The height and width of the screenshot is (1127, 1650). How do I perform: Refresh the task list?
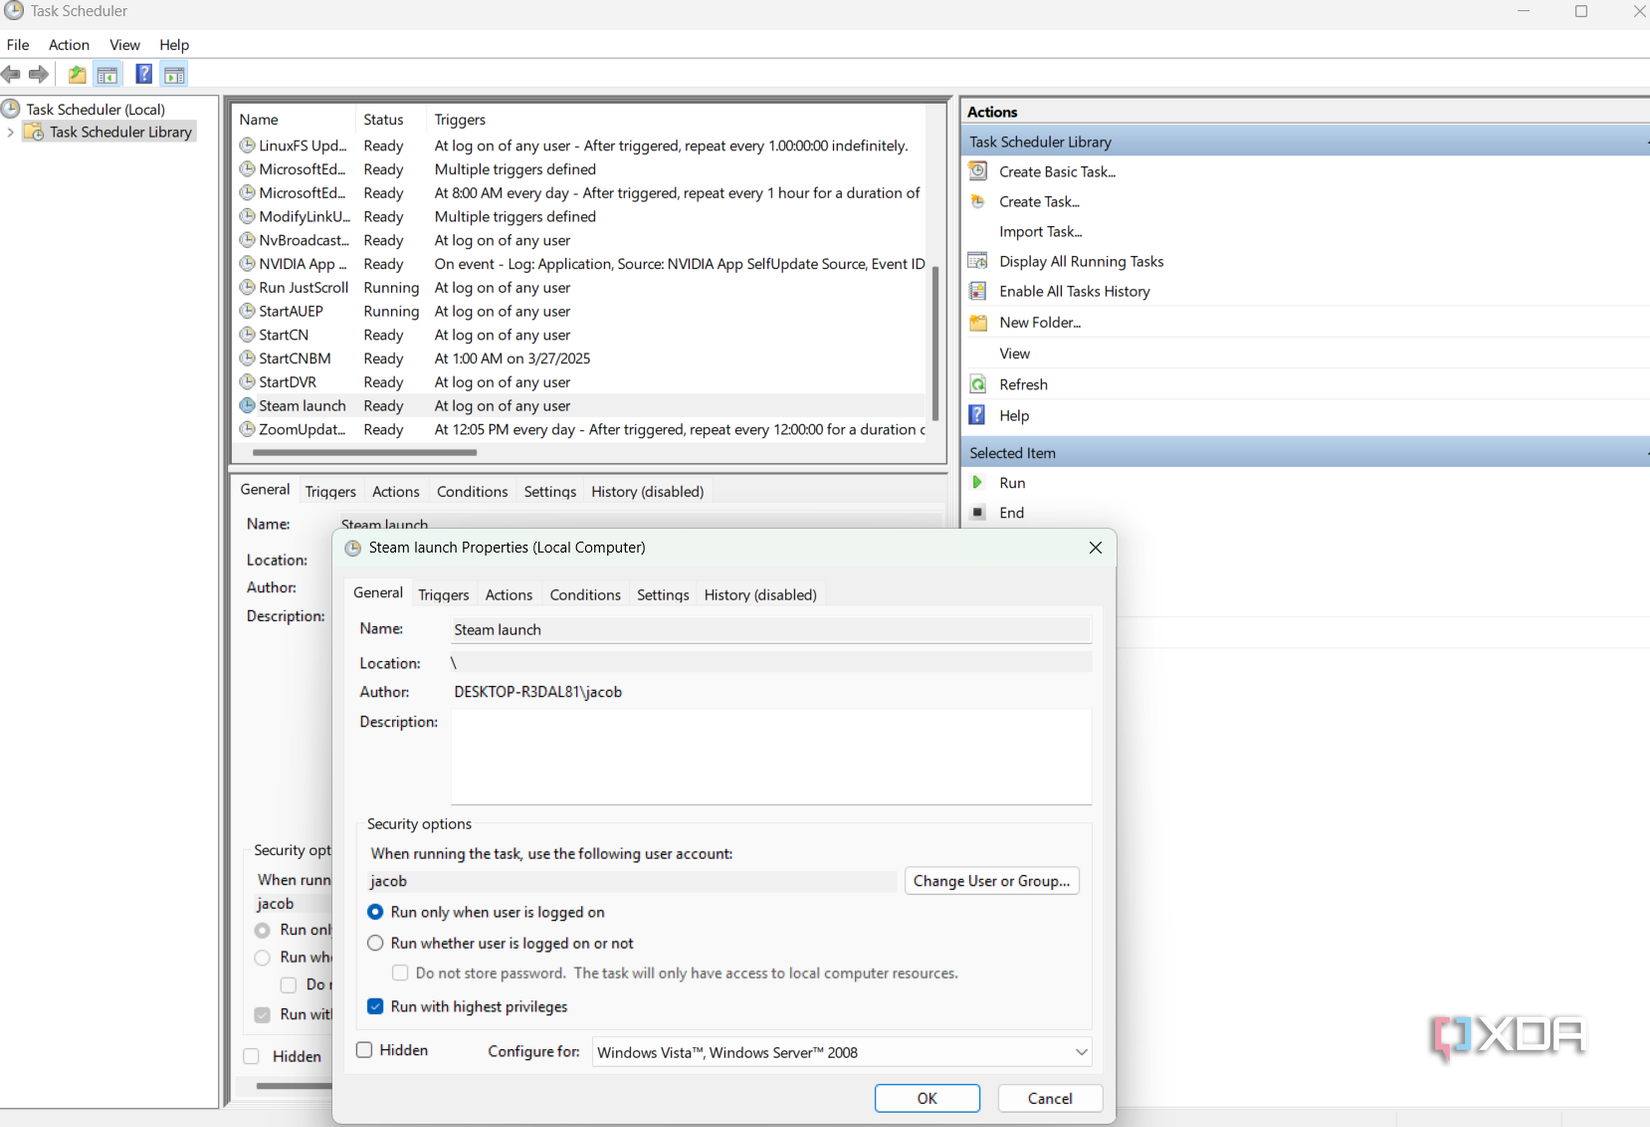coord(1022,384)
